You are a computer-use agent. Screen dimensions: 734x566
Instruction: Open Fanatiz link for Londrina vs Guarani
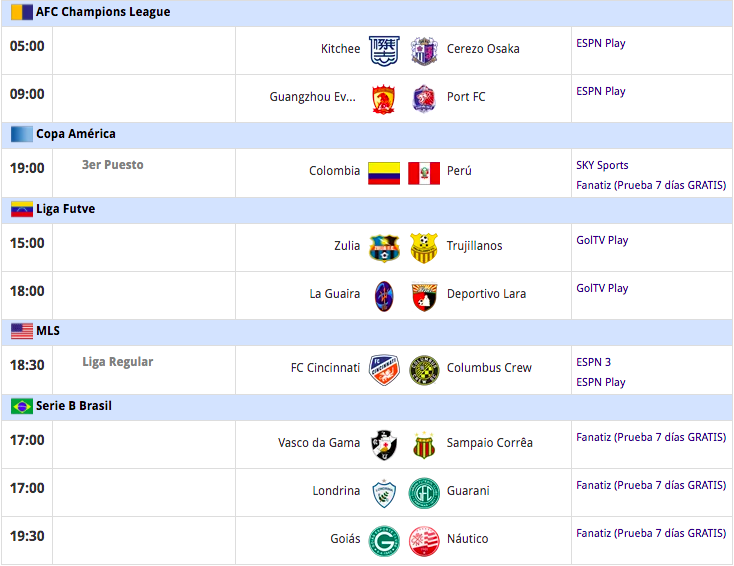(651, 485)
